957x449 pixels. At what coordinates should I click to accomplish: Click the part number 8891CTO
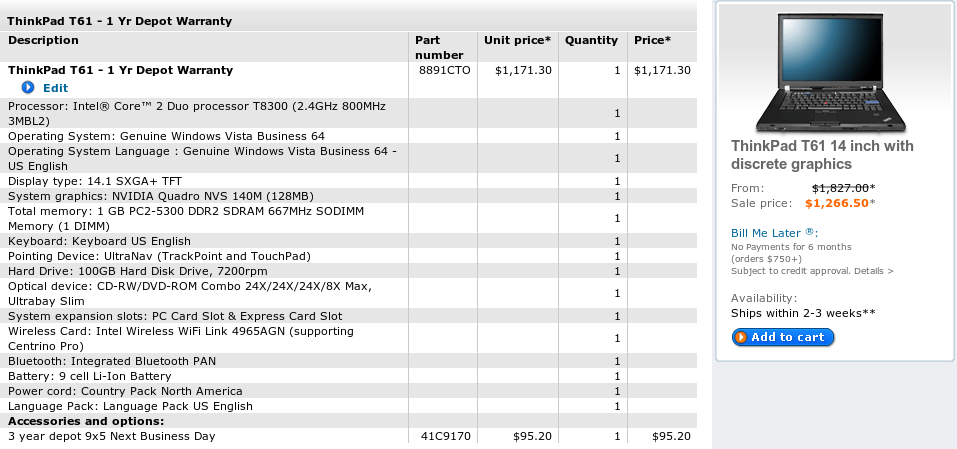click(x=444, y=70)
